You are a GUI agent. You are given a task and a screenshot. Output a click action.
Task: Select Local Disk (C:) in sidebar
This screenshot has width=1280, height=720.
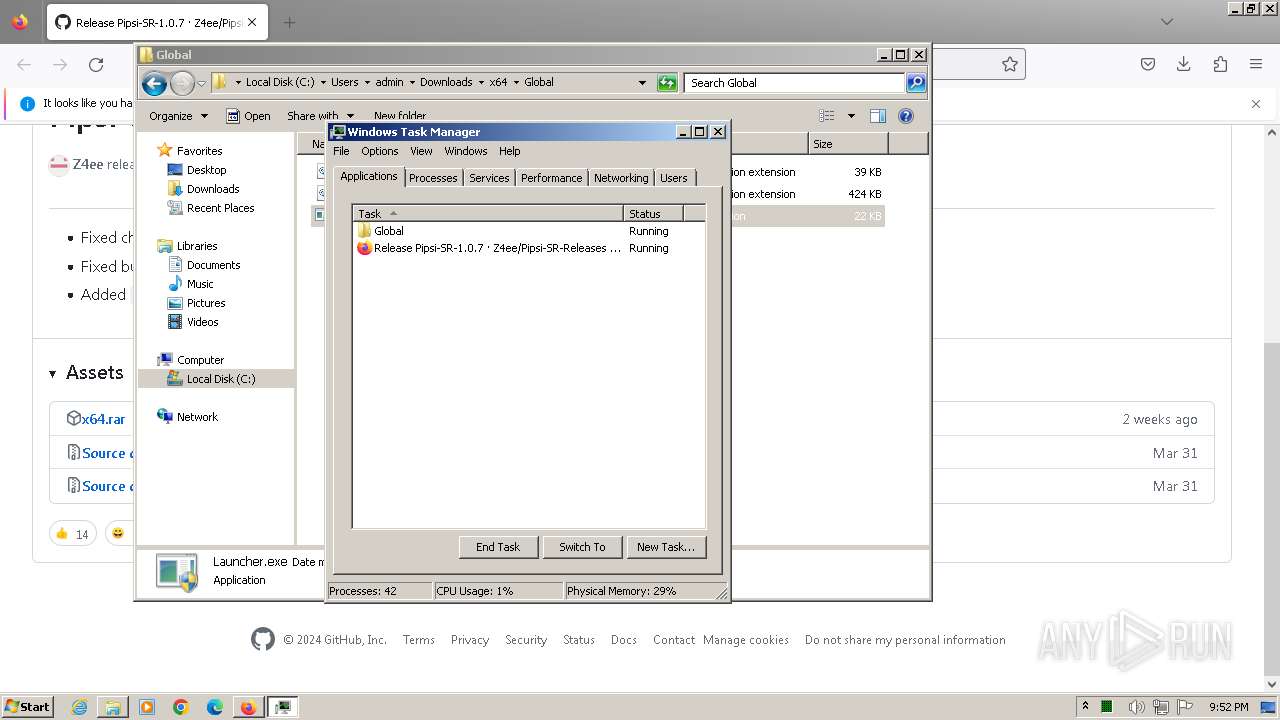[220, 379]
